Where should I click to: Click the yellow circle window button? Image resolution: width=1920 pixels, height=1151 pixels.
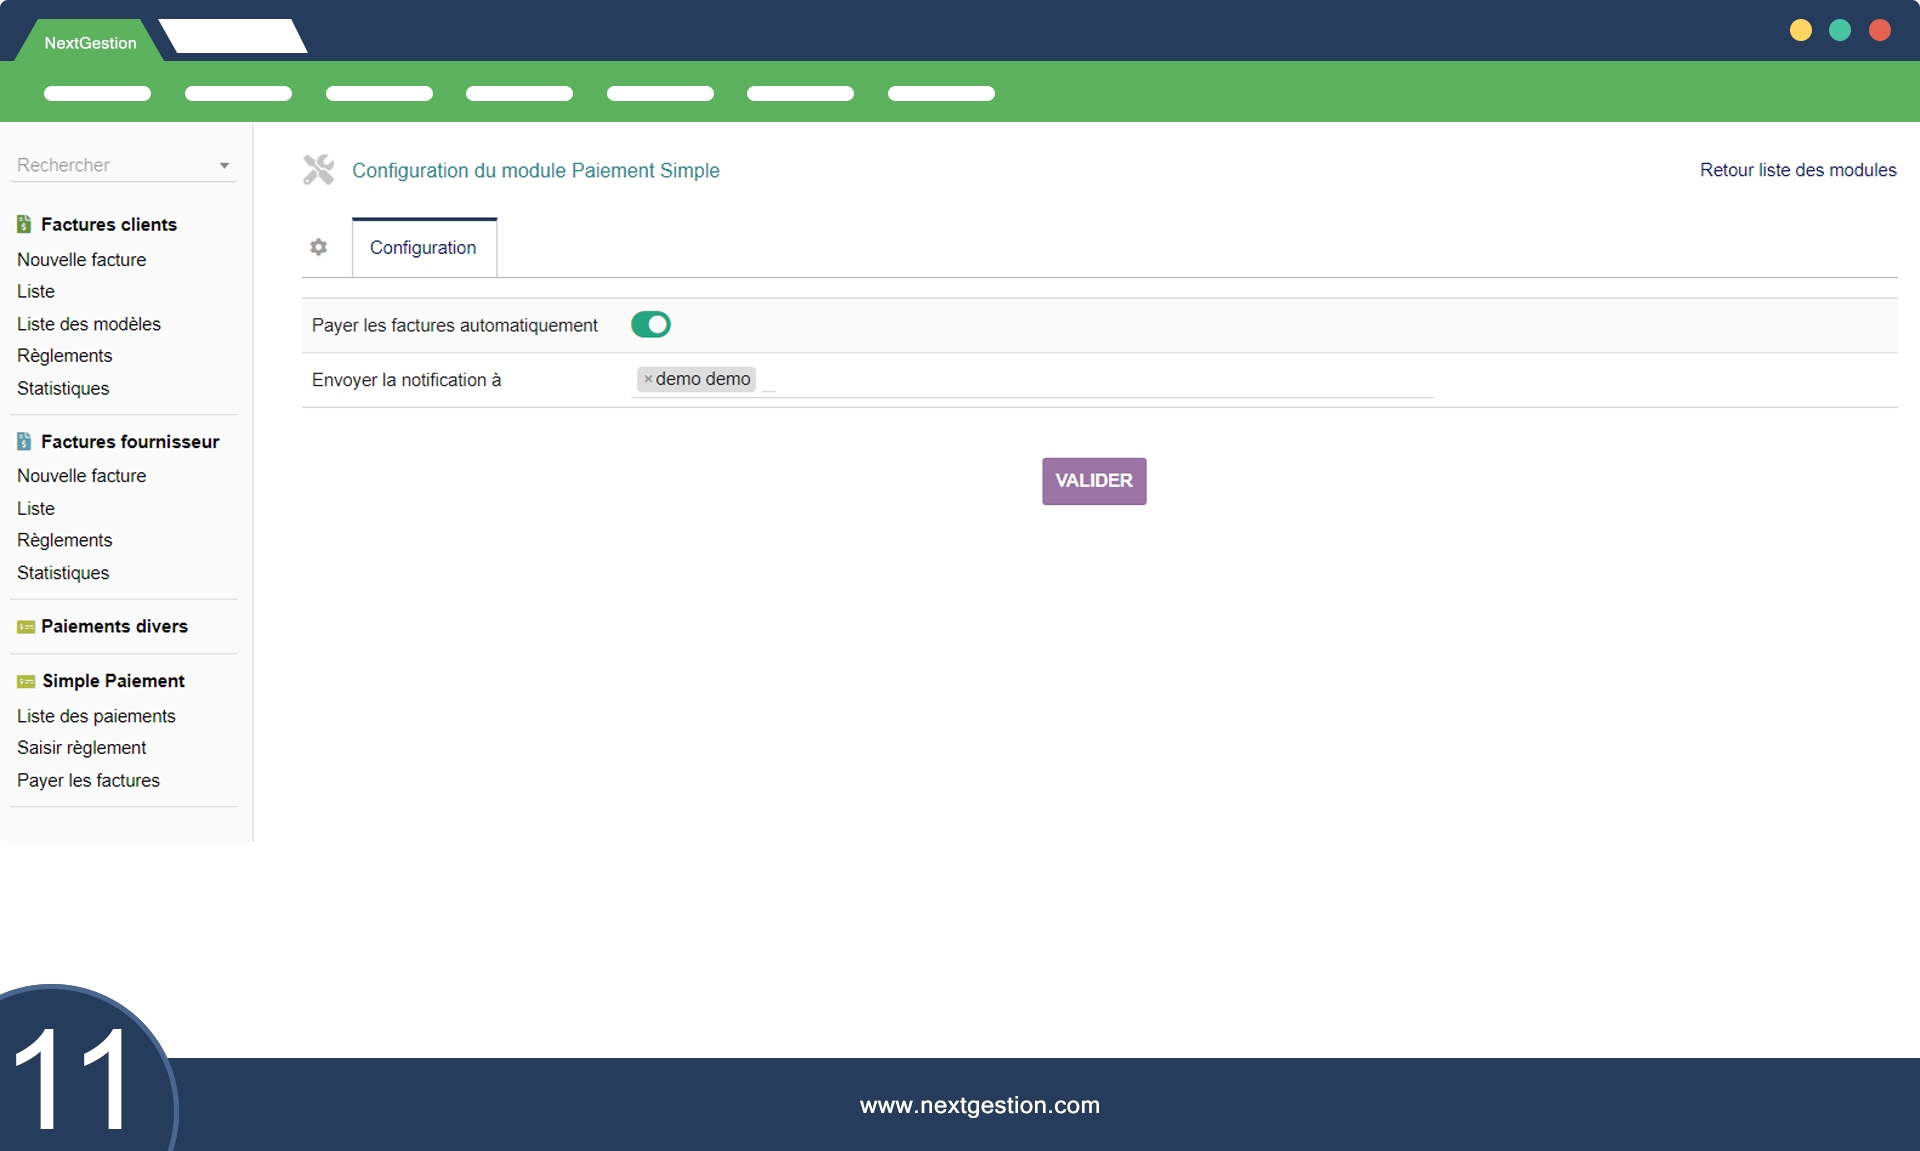pyautogui.click(x=1800, y=30)
